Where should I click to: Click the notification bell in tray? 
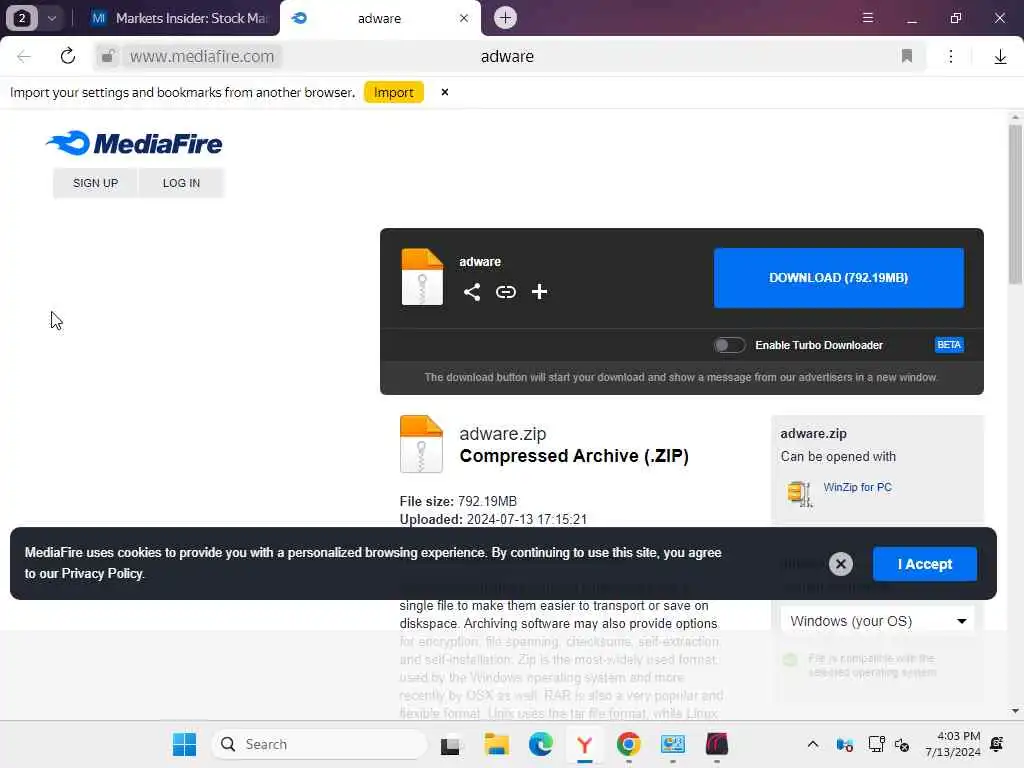(997, 744)
